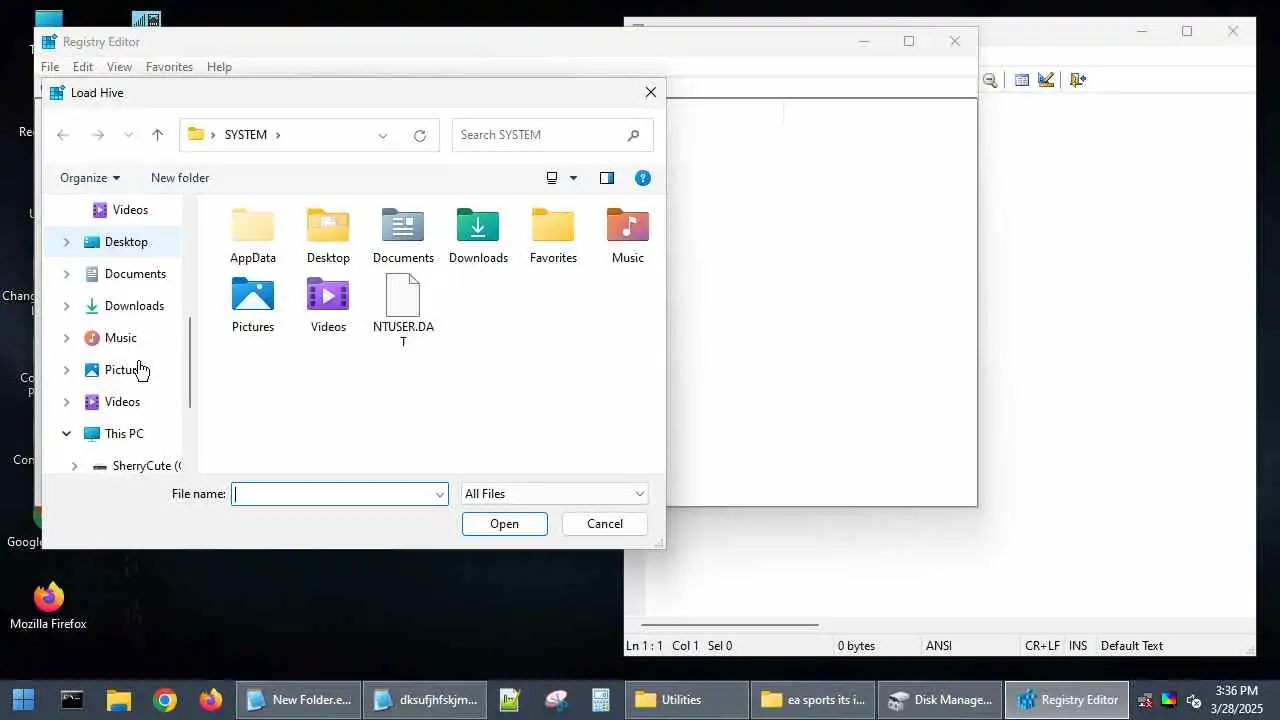Refresh the SYSTEM folder view
The width and height of the screenshot is (1280, 720).
[x=420, y=135]
